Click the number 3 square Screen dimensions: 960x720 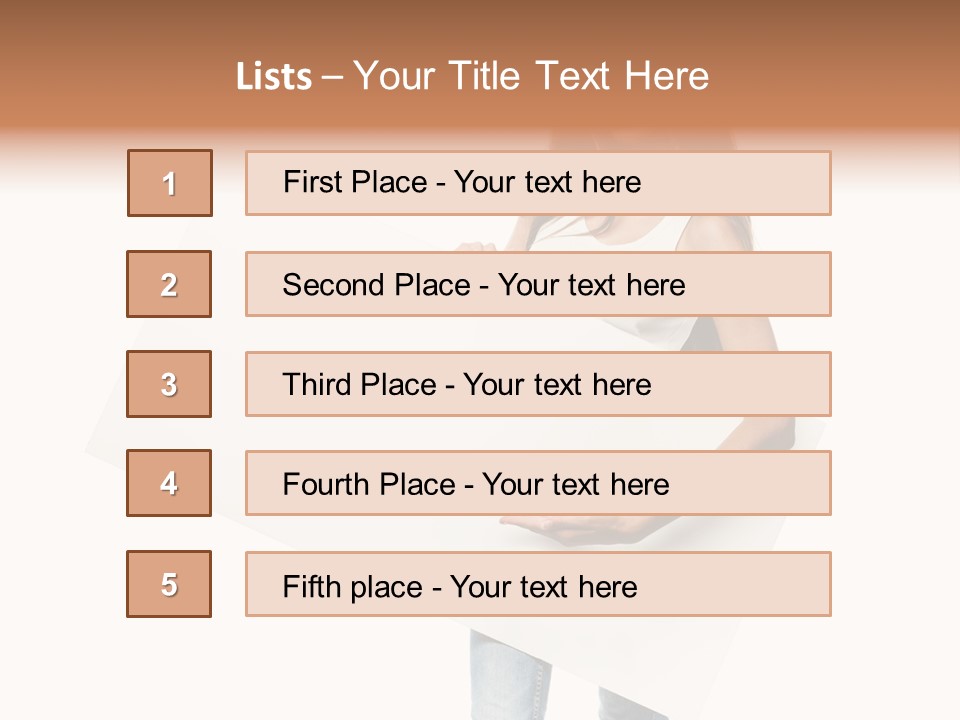169,384
